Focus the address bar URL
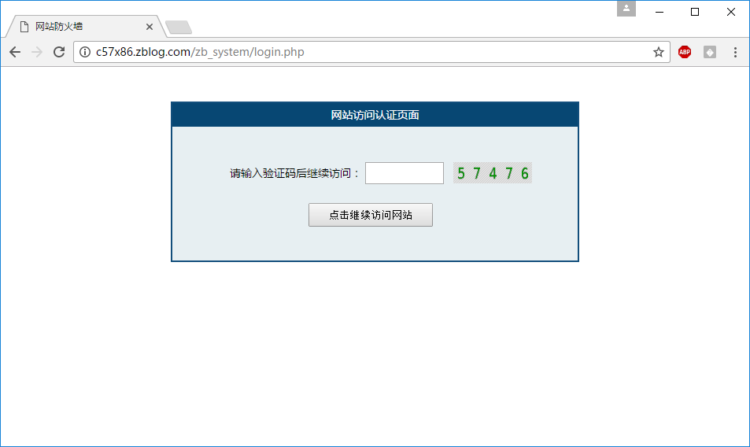 pos(370,52)
